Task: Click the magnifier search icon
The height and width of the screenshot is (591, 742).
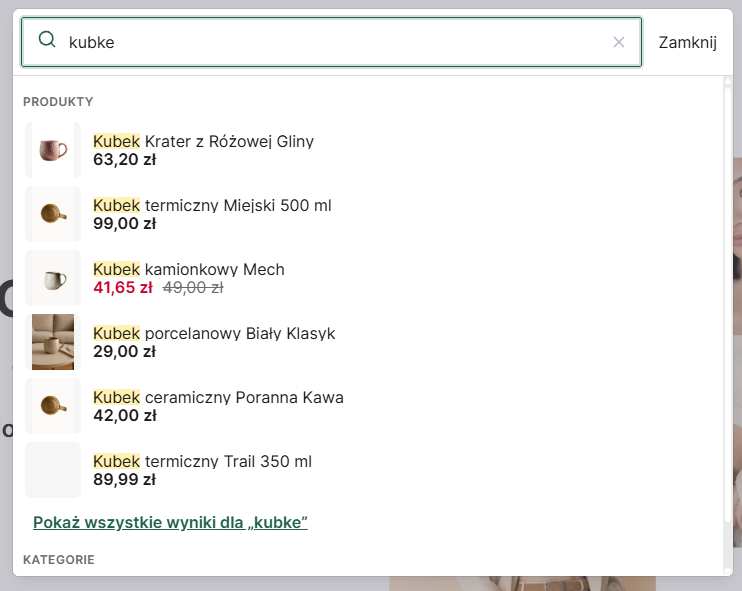Action: point(47,39)
